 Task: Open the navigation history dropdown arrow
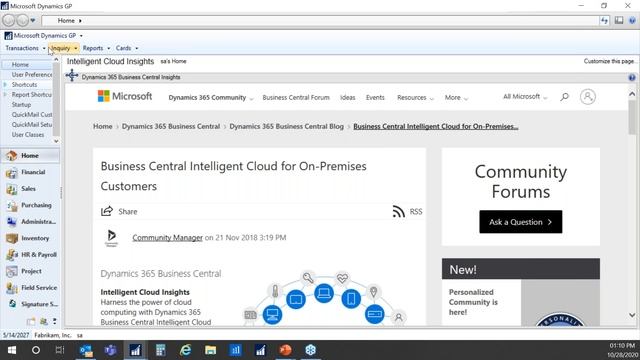(x=33, y=20)
